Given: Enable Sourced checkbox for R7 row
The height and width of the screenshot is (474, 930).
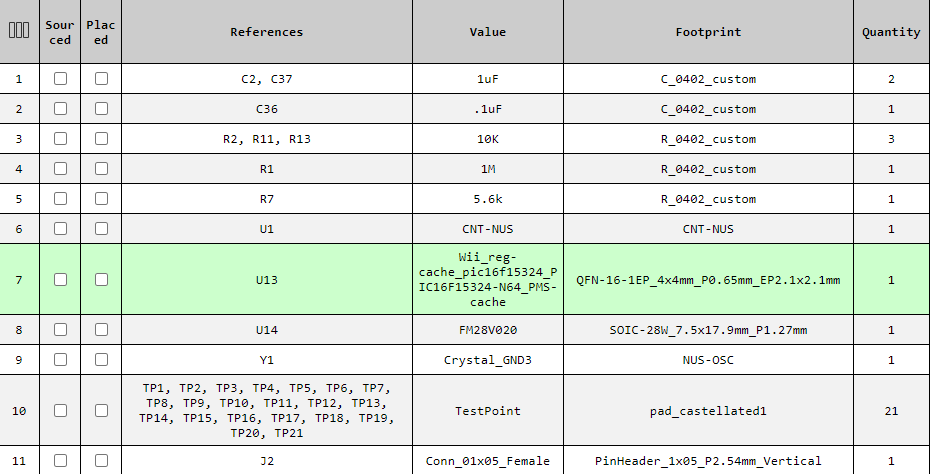Looking at the screenshot, I should point(60,199).
